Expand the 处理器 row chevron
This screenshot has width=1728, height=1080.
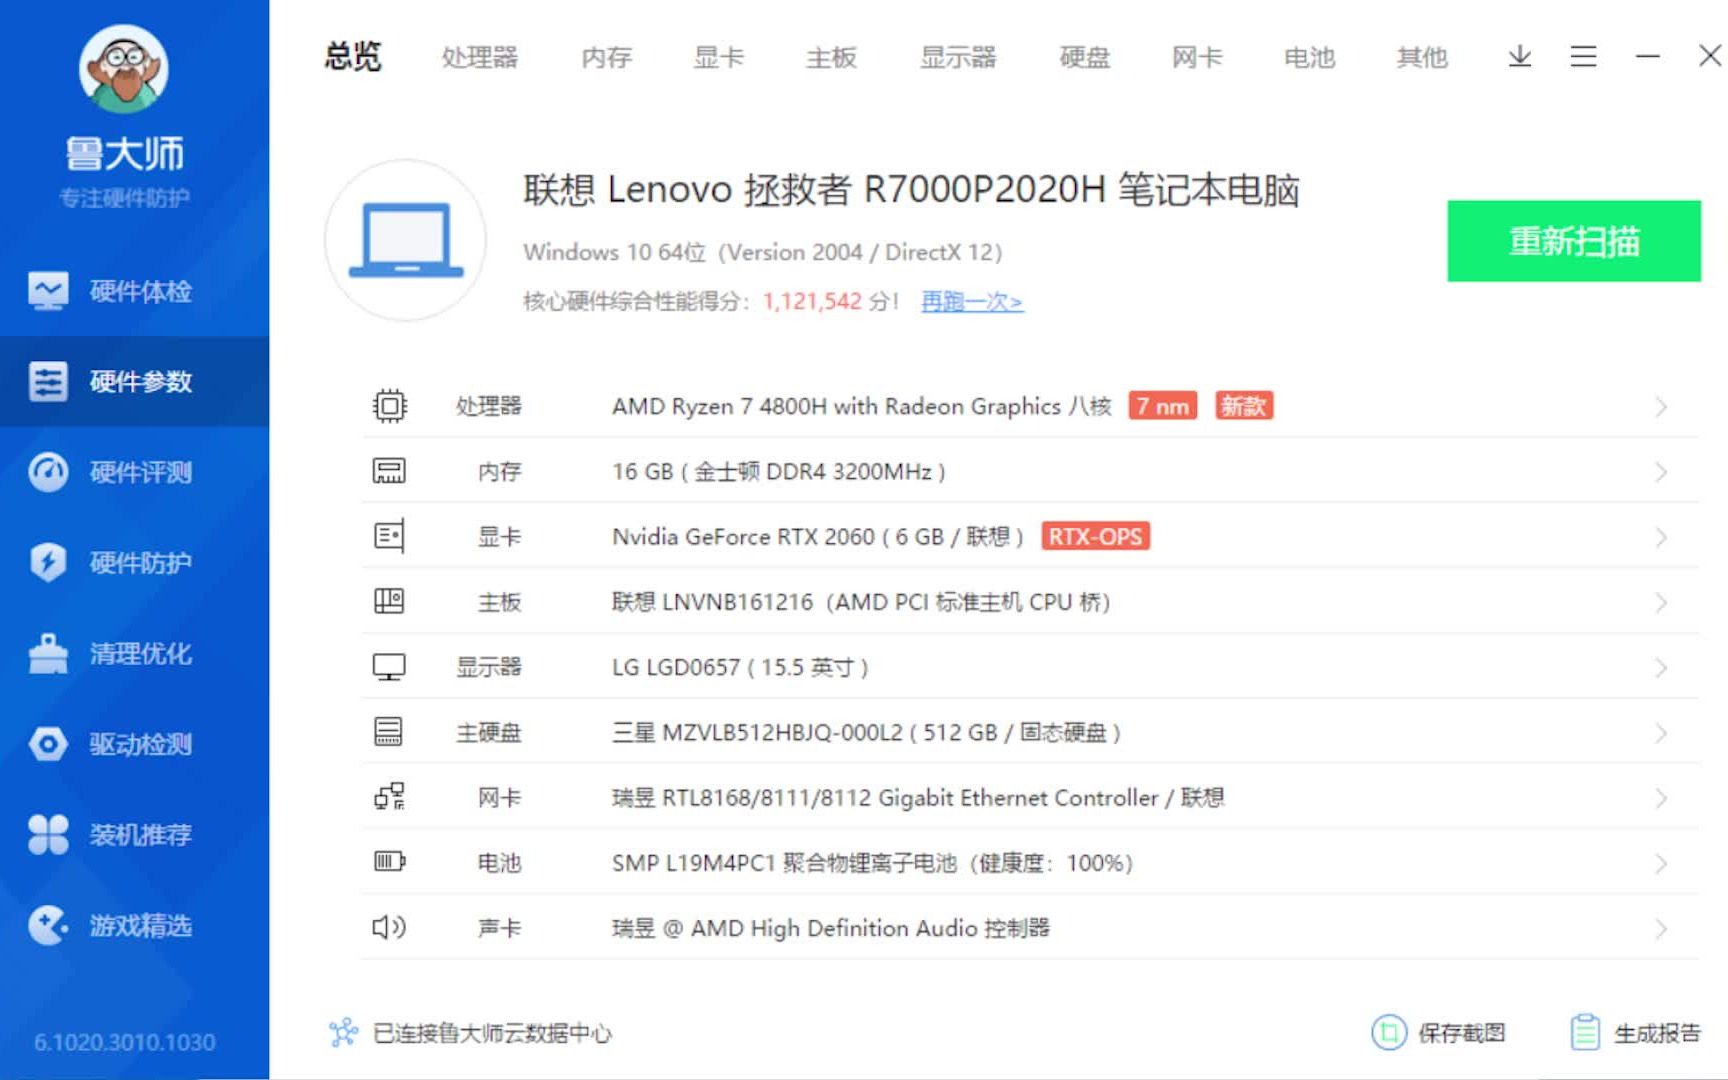(x=1661, y=407)
